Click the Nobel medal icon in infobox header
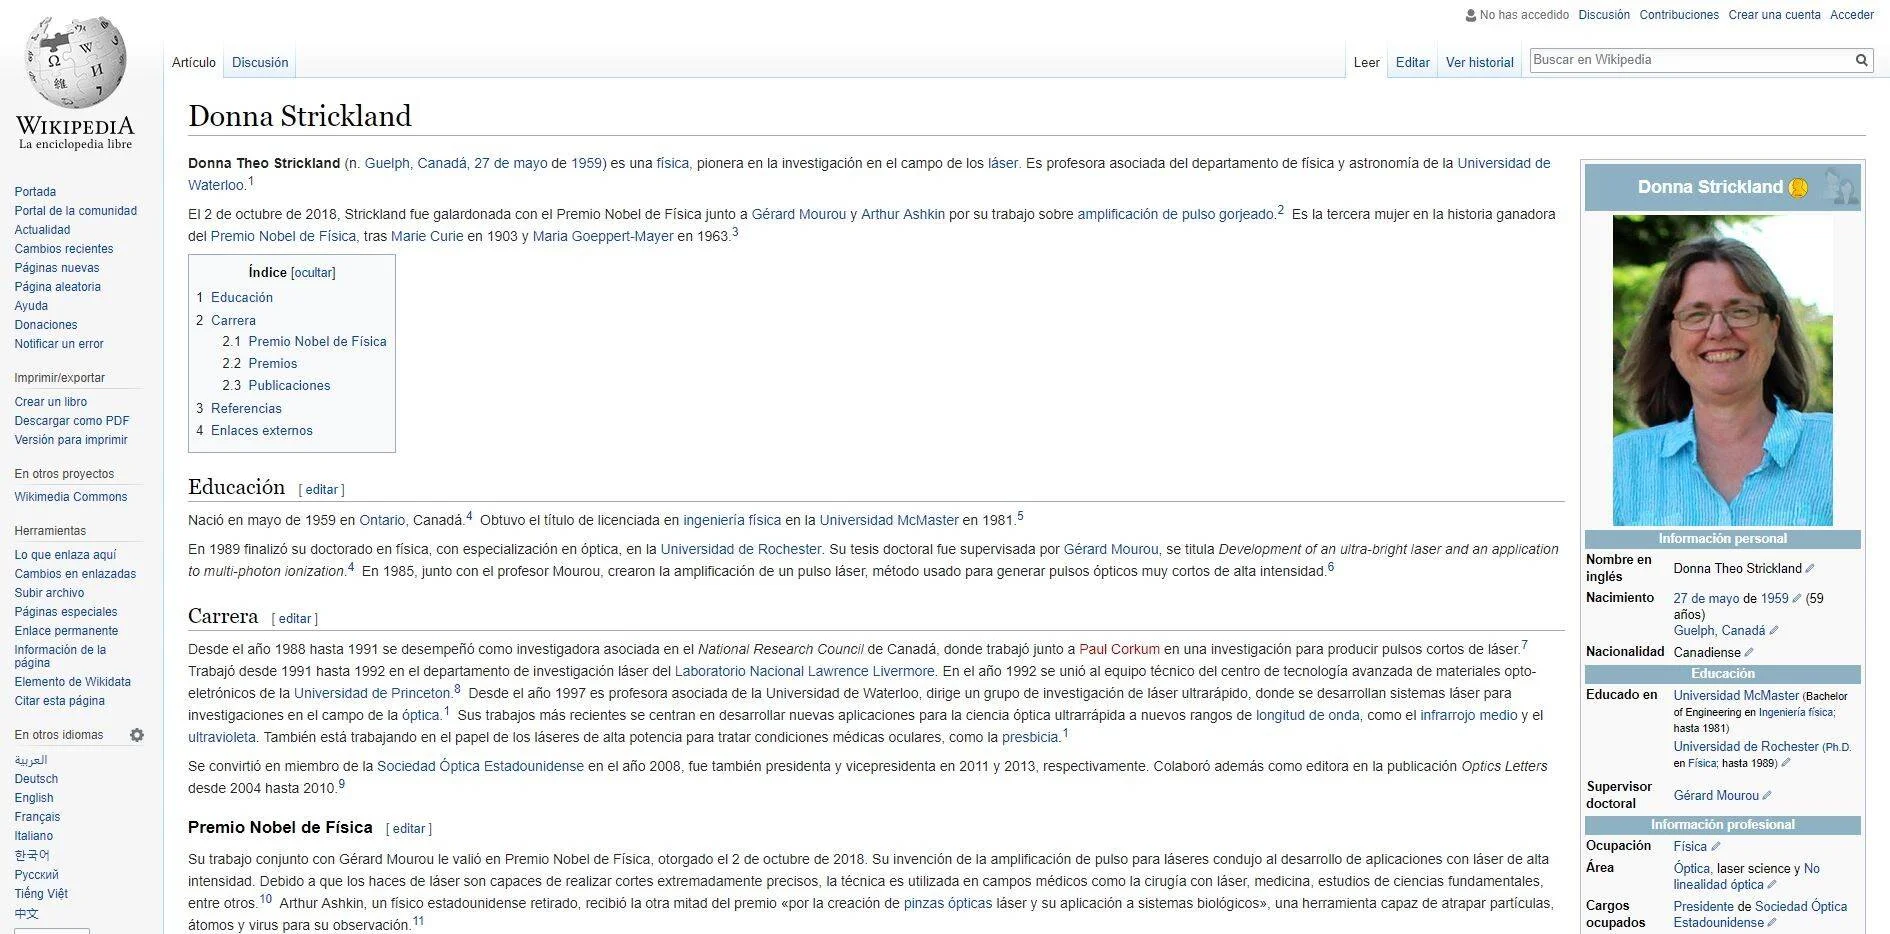The height and width of the screenshot is (934, 1890). tap(1798, 187)
